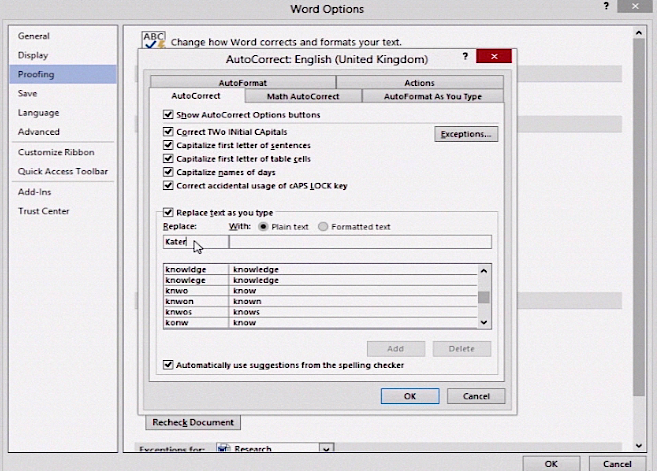Switch to the Actions tab
Image resolution: width=657 pixels, height=471 pixels.
click(419, 83)
